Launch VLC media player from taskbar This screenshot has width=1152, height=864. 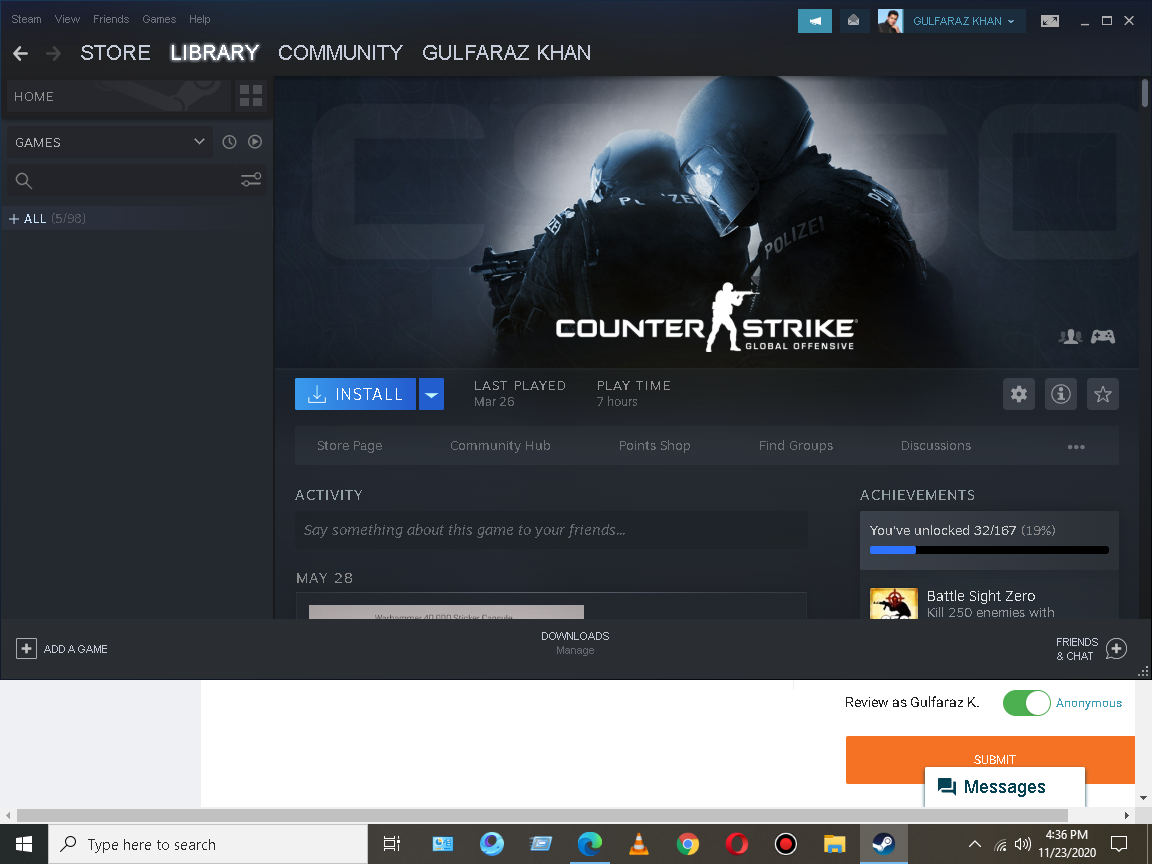(638, 844)
